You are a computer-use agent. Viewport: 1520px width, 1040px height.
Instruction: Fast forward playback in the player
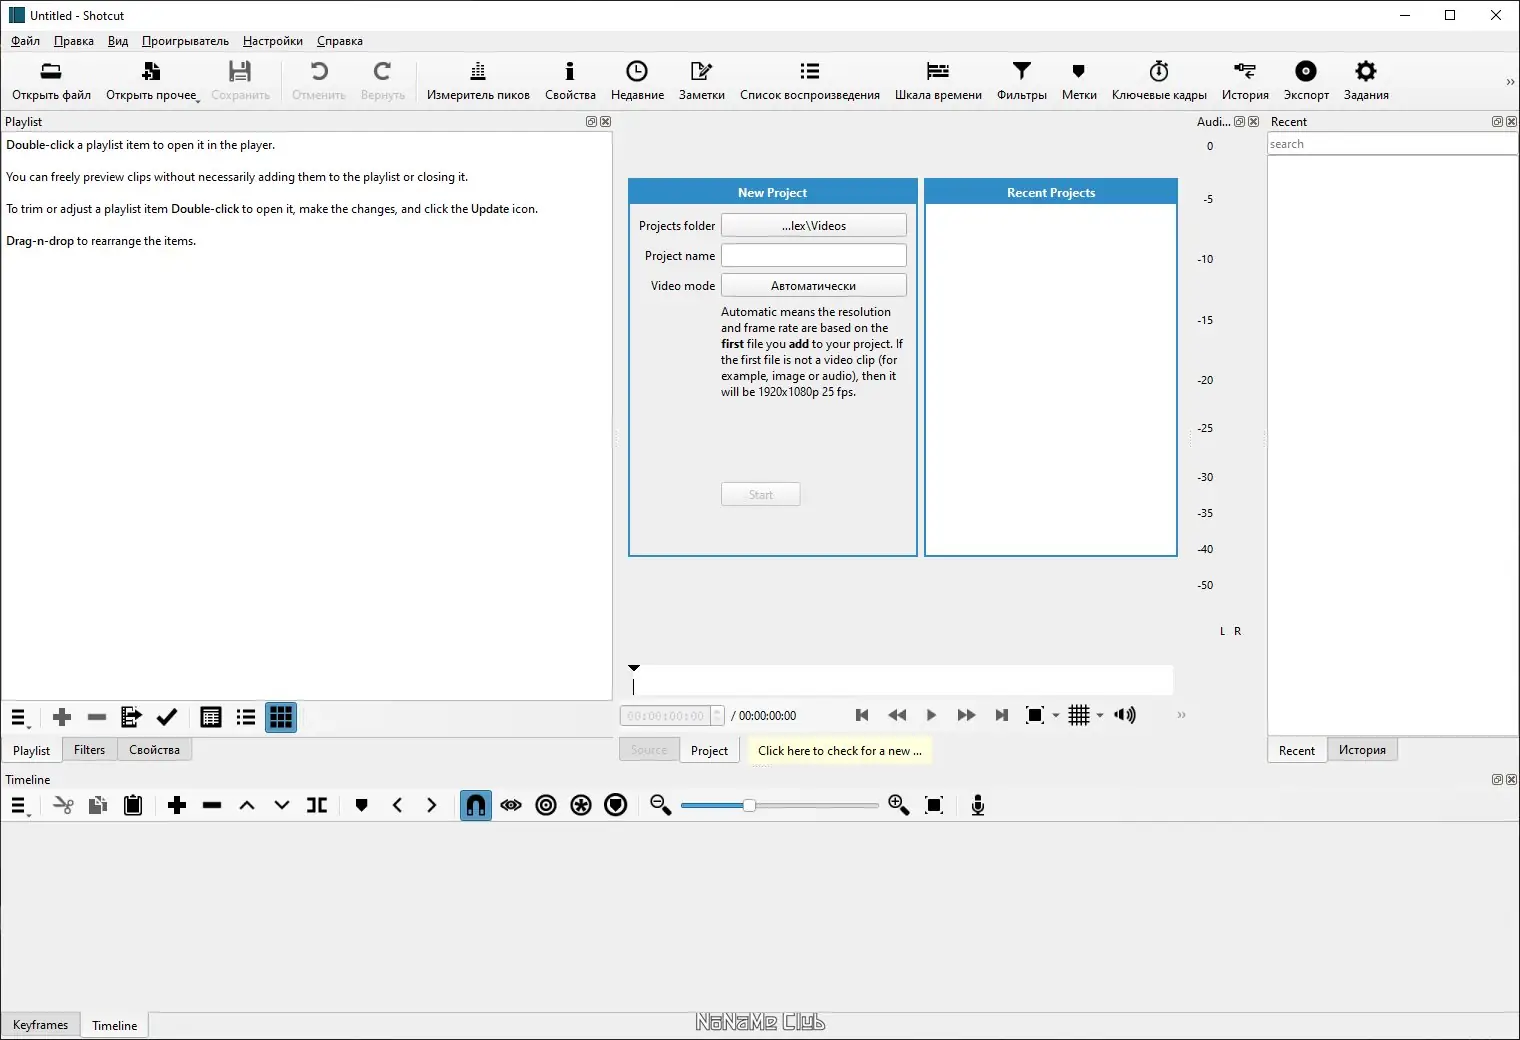pos(966,715)
